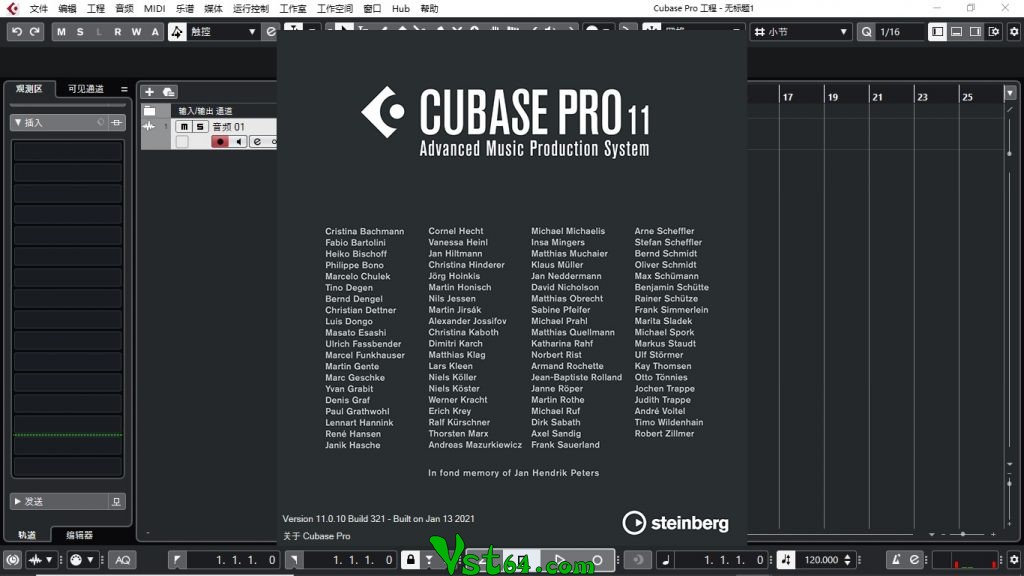Mute the 音频 01 track
This screenshot has width=1024, height=576.
[x=185, y=127]
